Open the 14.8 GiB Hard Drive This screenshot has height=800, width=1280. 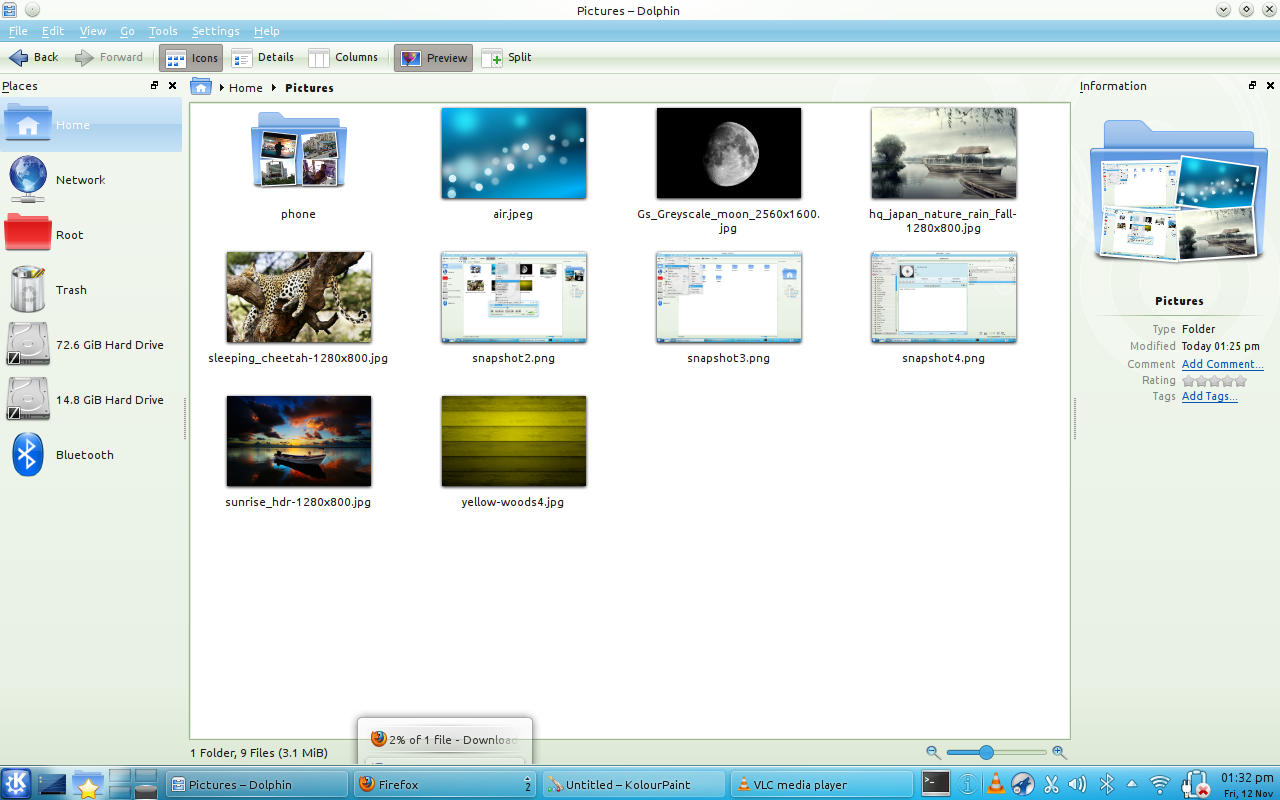pos(91,400)
